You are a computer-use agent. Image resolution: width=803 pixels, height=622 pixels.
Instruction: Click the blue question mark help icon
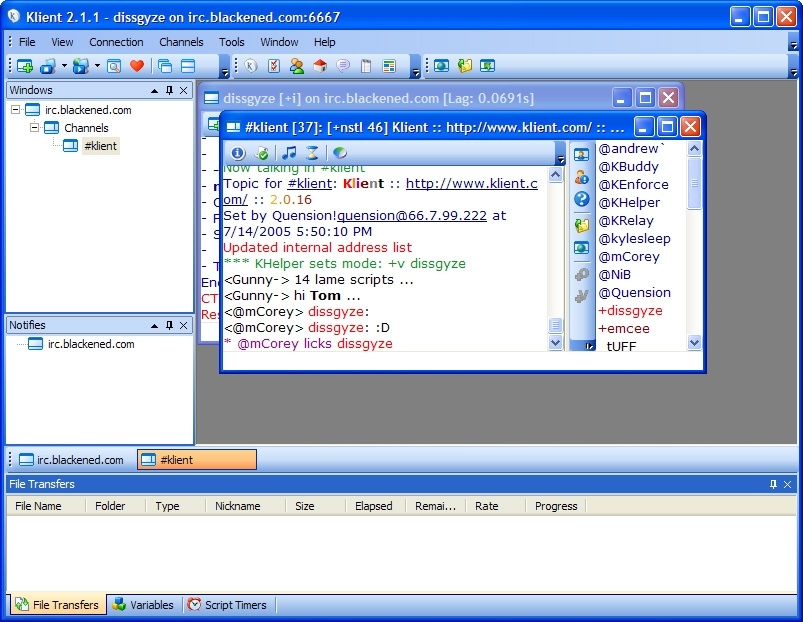581,199
